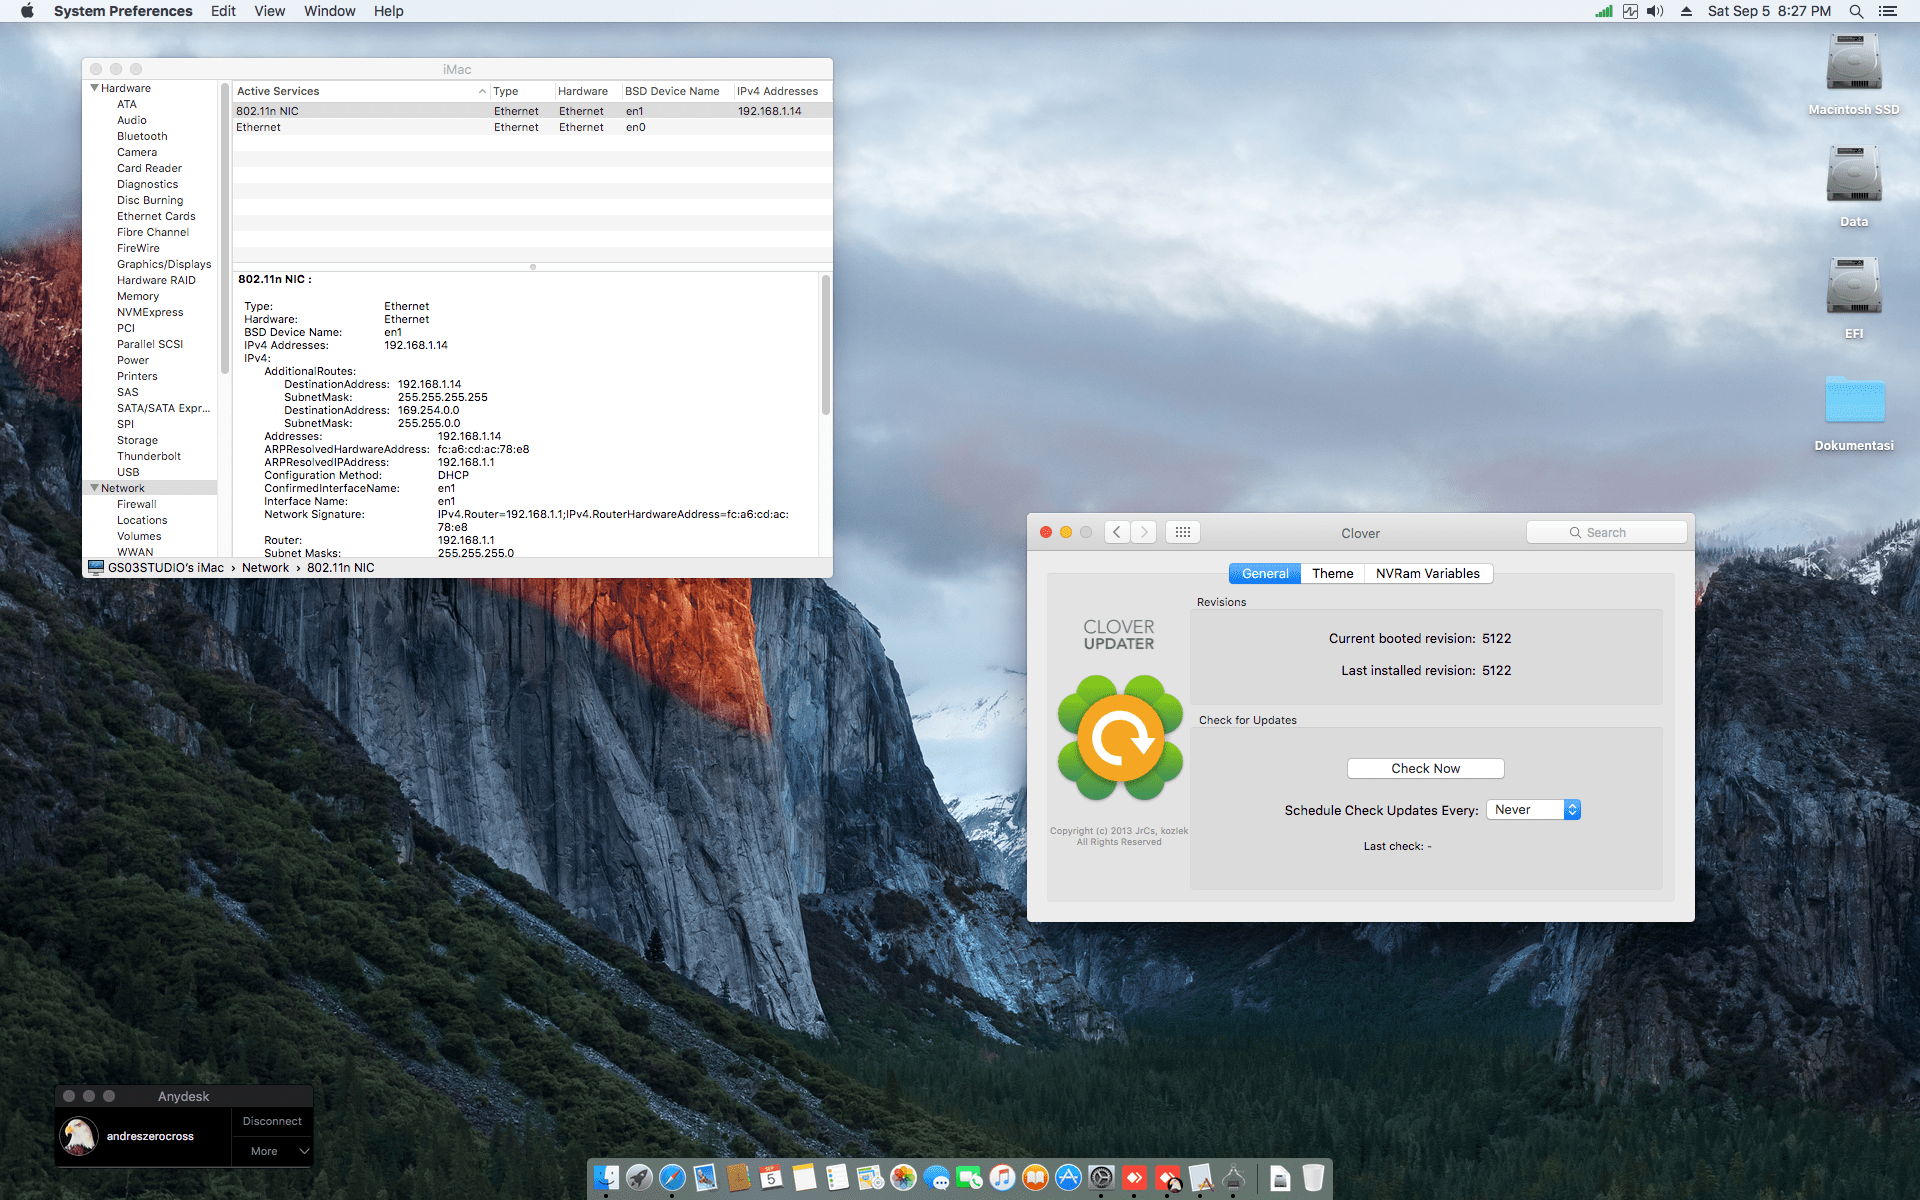1920x1200 pixels.
Task: Open Reminders icon in Dock
Action: 837,1178
